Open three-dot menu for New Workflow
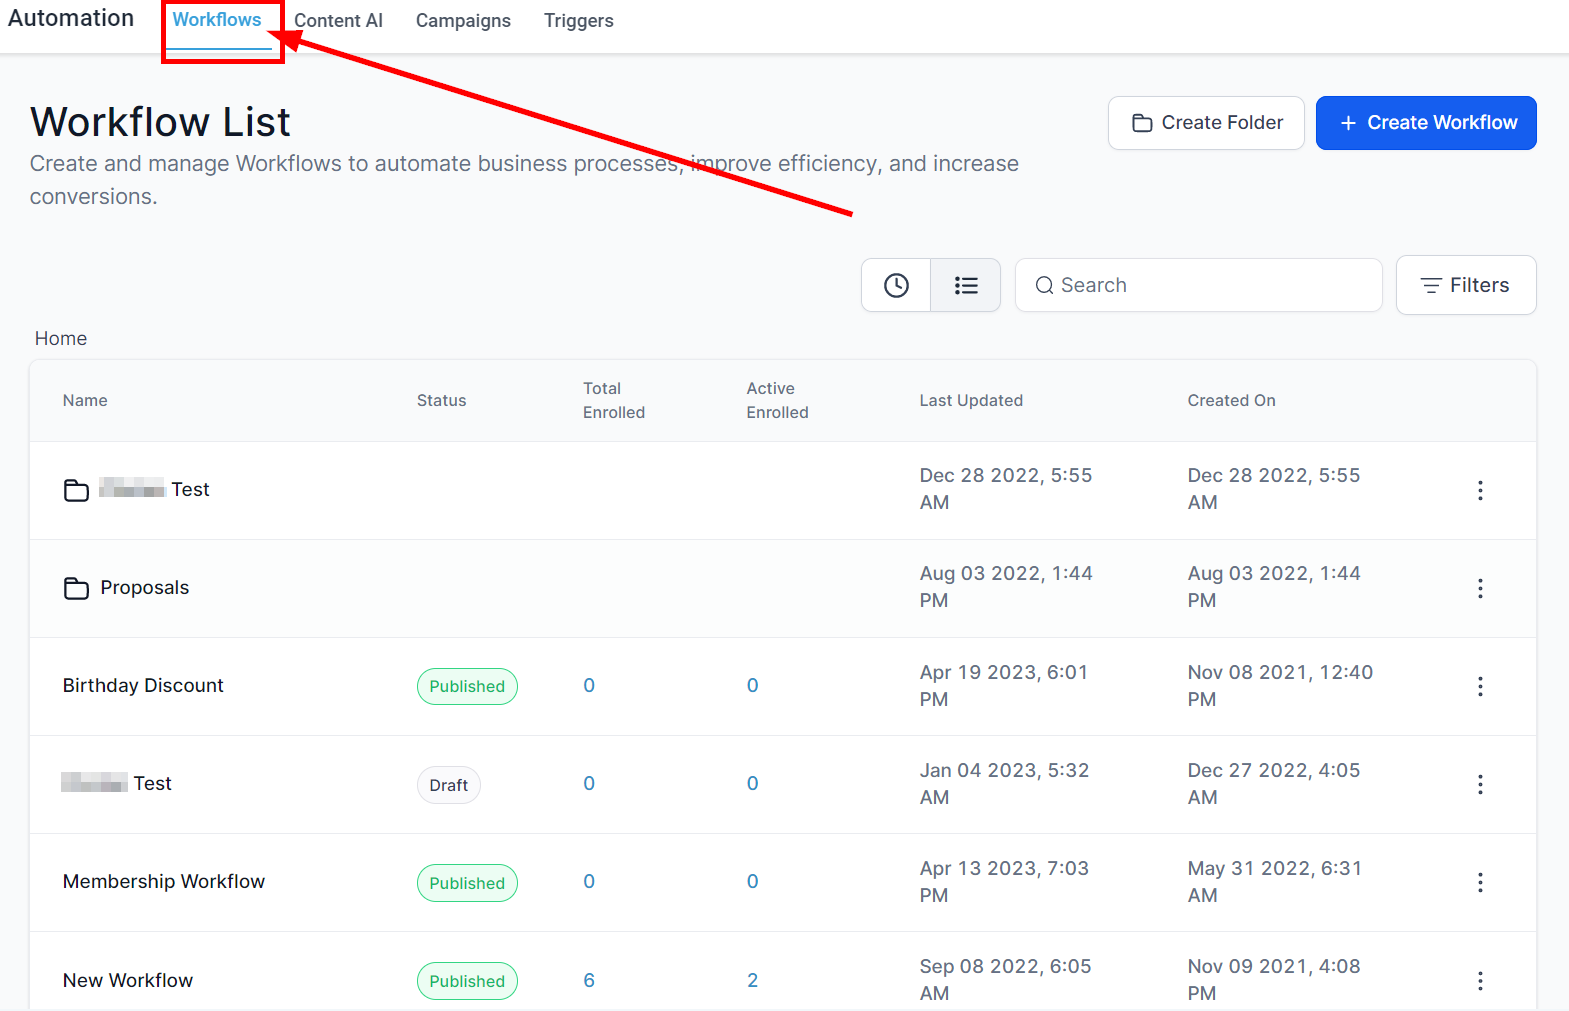The image size is (1569, 1011). click(1480, 980)
